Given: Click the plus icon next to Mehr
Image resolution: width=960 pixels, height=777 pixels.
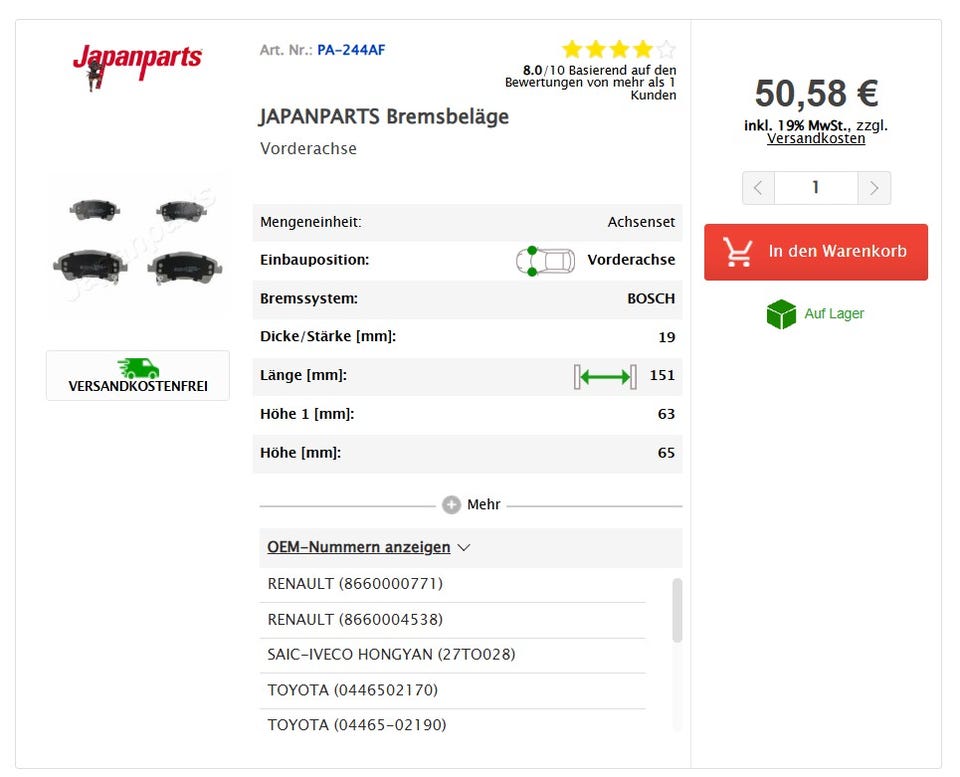Looking at the screenshot, I should point(451,505).
